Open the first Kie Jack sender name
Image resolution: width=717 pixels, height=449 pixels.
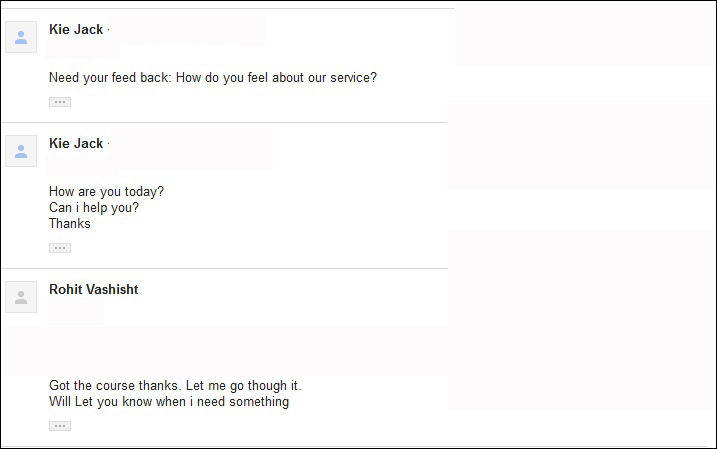pyautogui.click(x=76, y=29)
